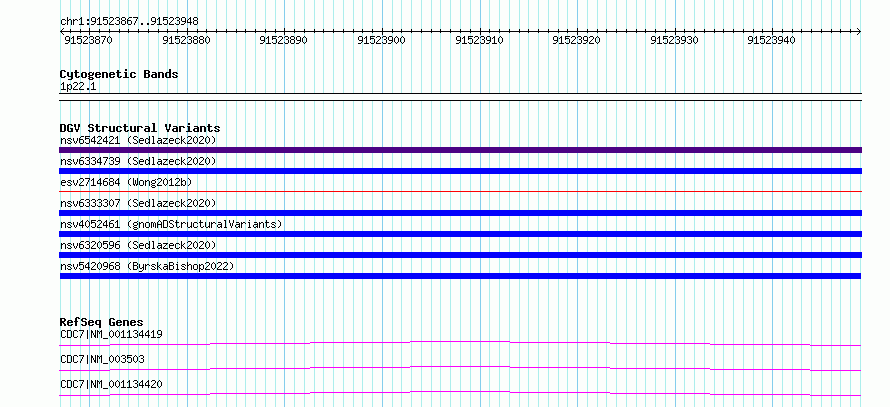The image size is (890, 407).
Task: Select the nsv6542421 (Sedlazeck2020) label
Action: [138, 140]
